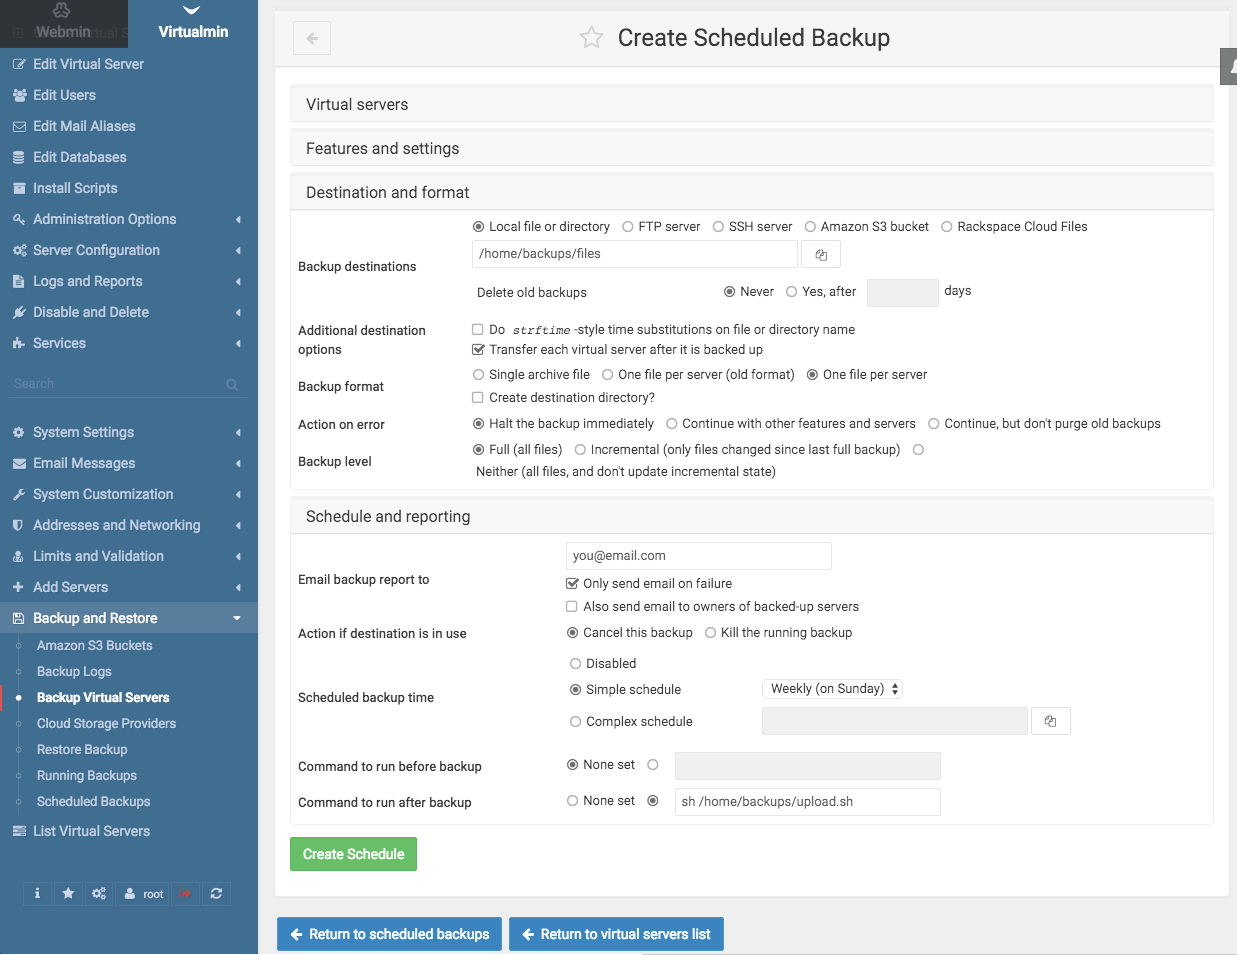Click the email backup report input field

click(x=698, y=555)
